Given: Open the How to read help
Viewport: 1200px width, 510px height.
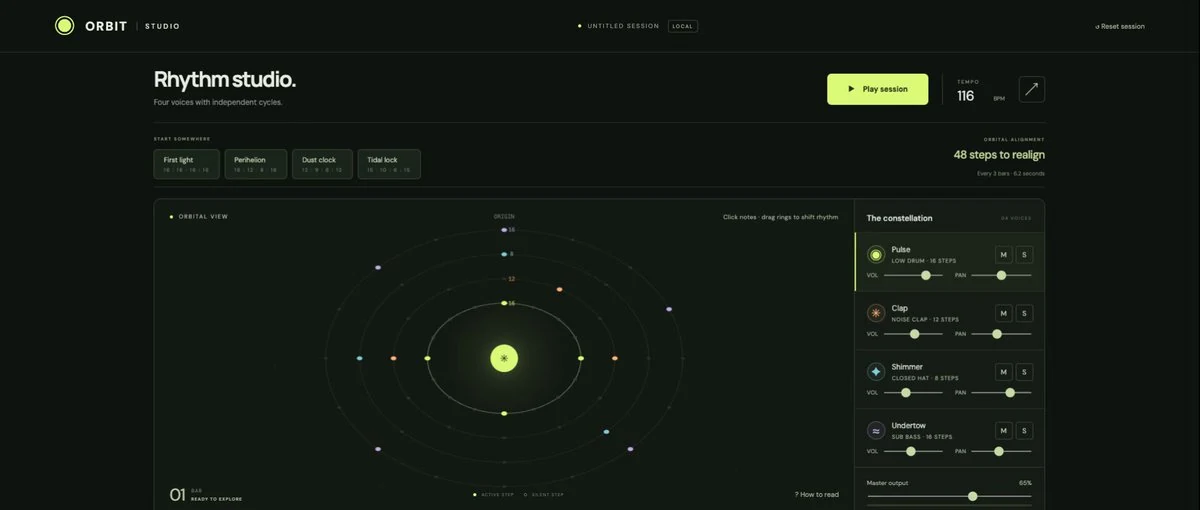Looking at the screenshot, I should [817, 495].
